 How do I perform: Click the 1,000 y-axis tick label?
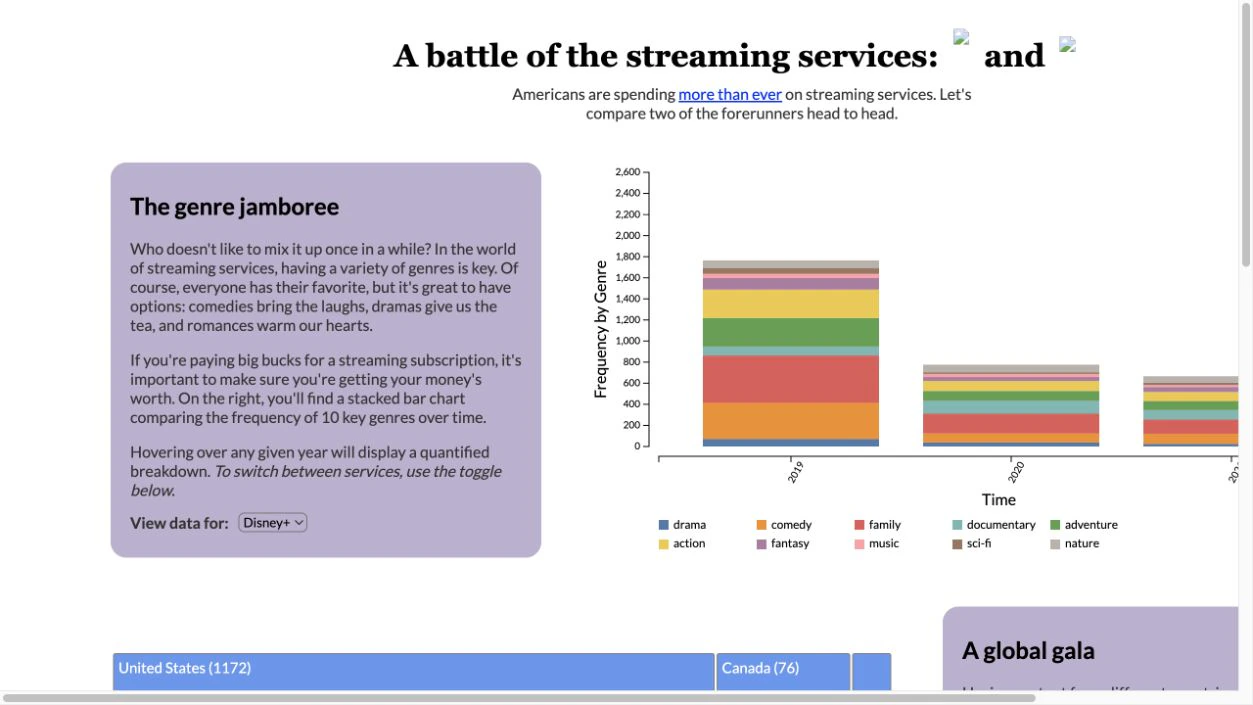pyautogui.click(x=627, y=341)
